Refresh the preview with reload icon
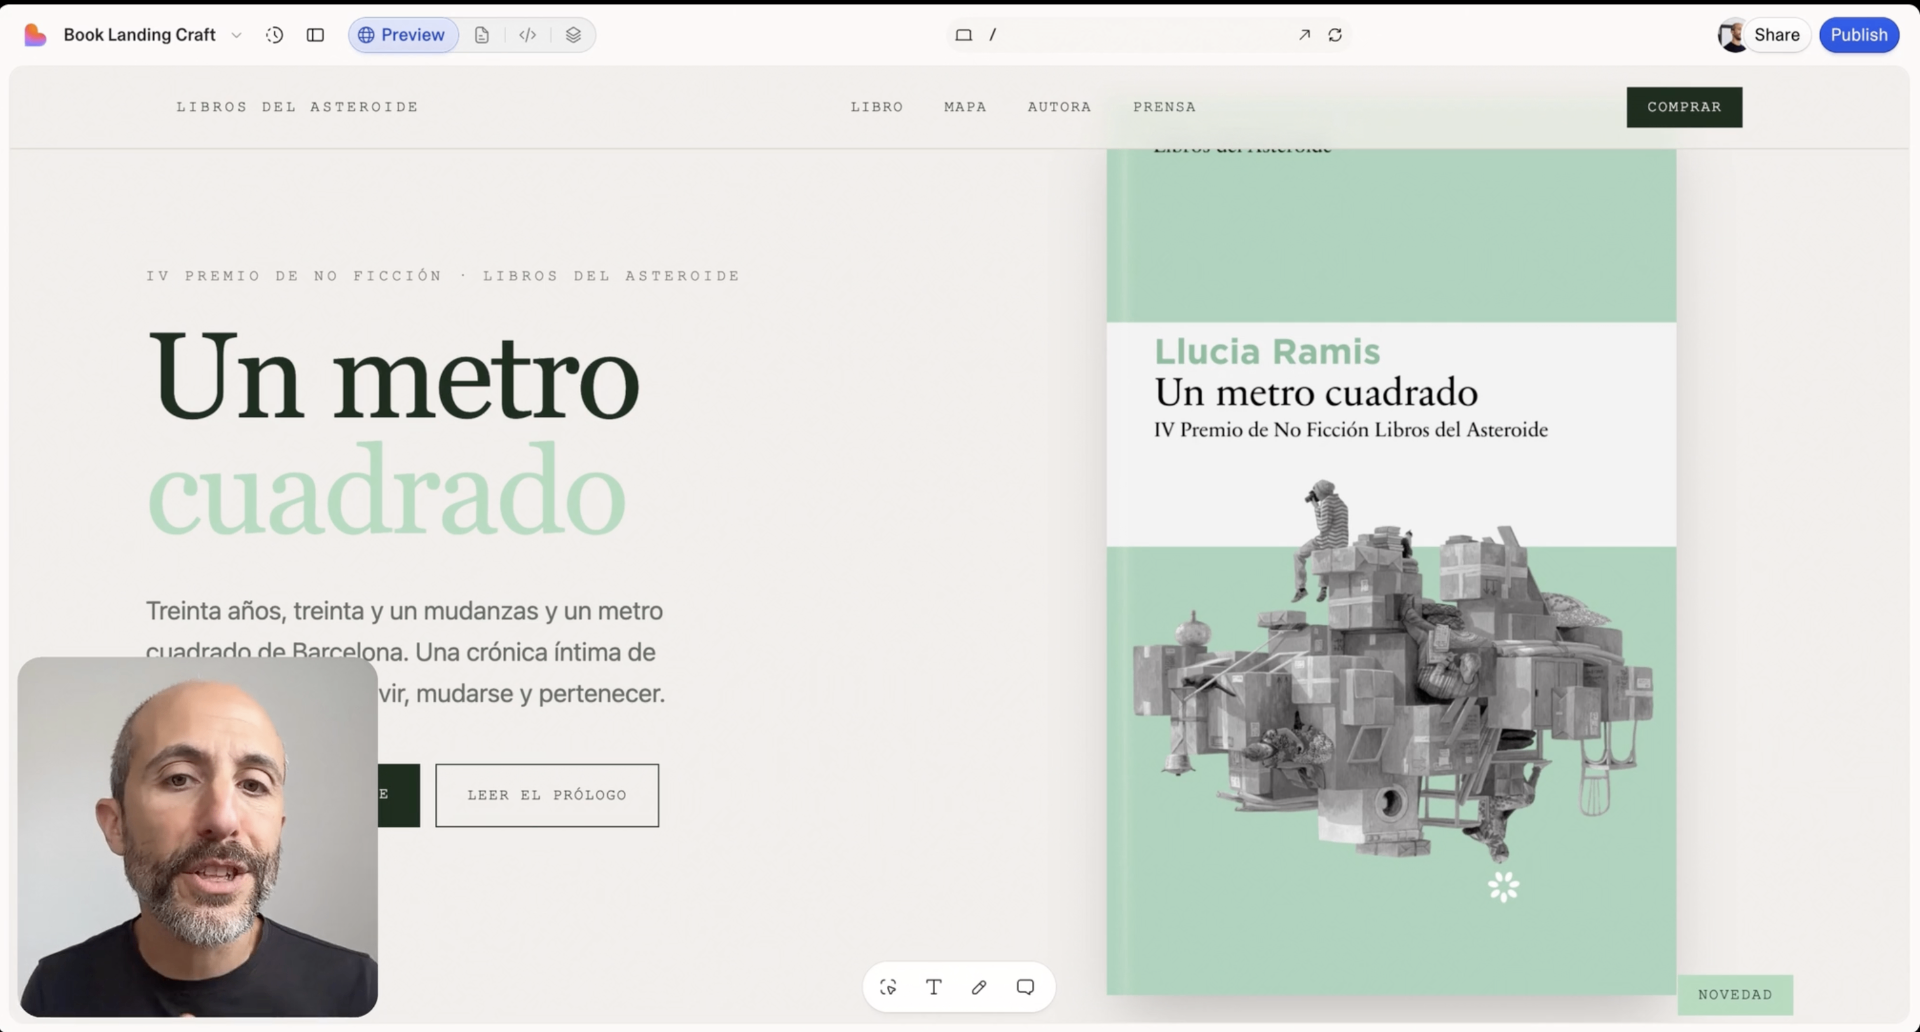The height and width of the screenshot is (1032, 1920). click(x=1335, y=35)
